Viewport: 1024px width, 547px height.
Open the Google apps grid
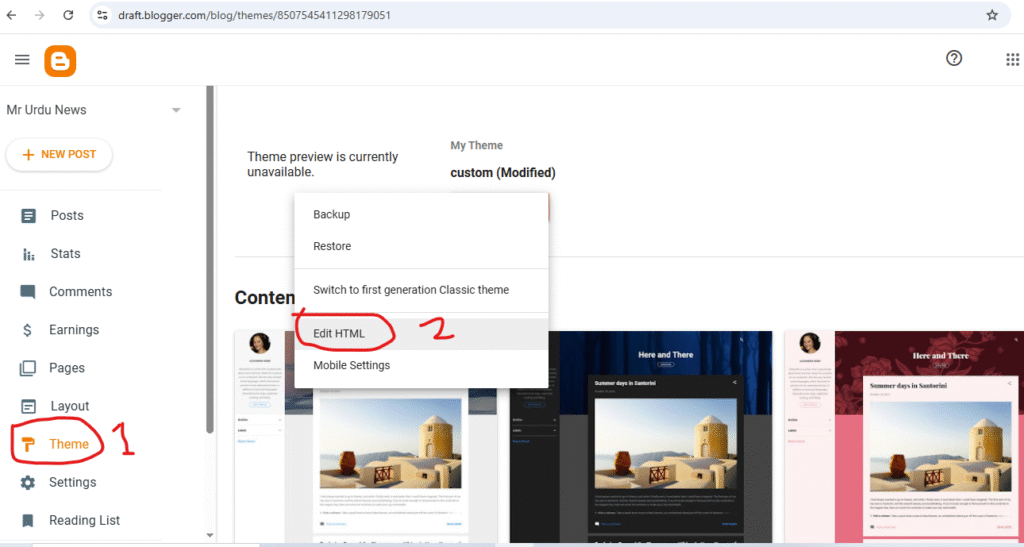pyautogui.click(x=1012, y=59)
